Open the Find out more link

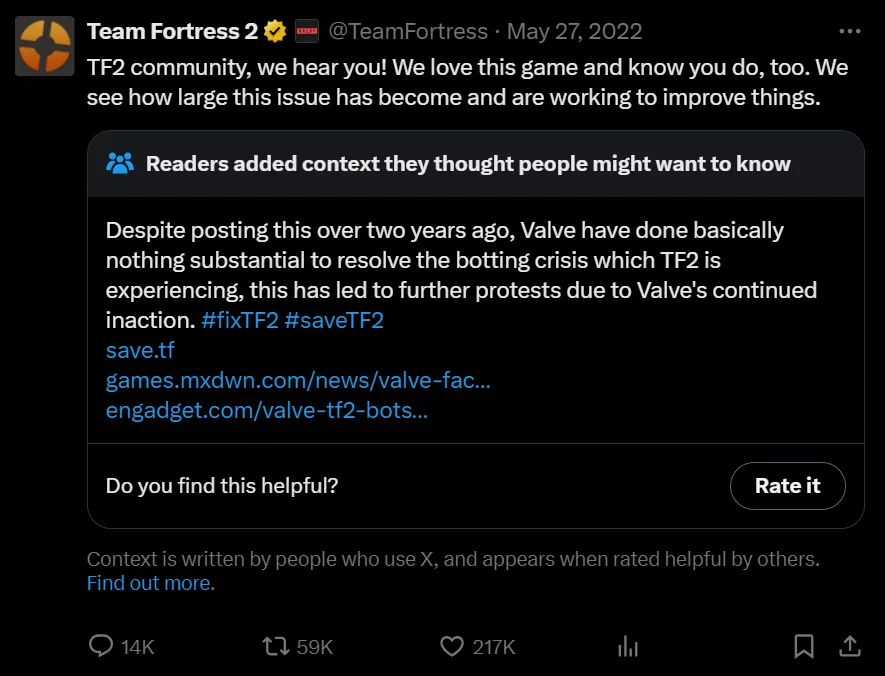click(x=150, y=583)
